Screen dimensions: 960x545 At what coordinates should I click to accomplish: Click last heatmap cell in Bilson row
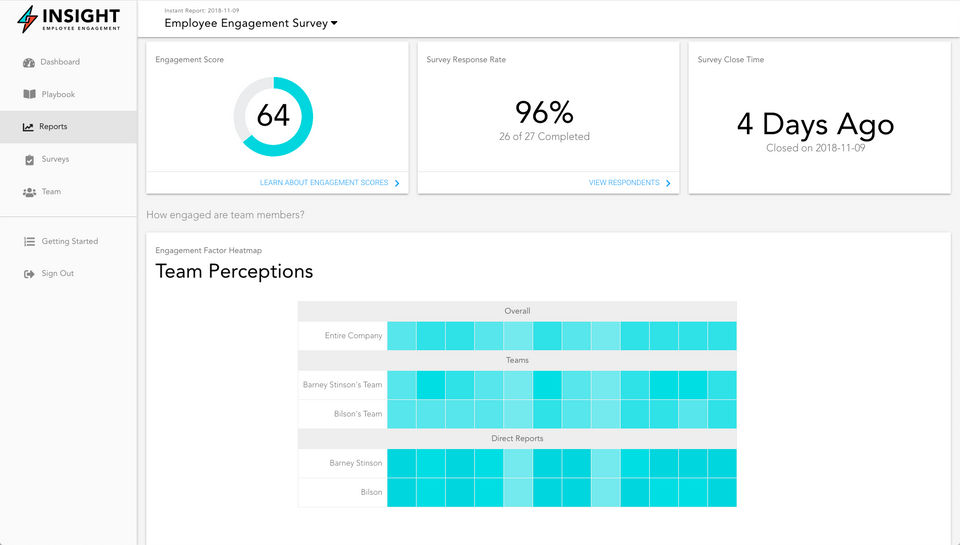click(722, 492)
